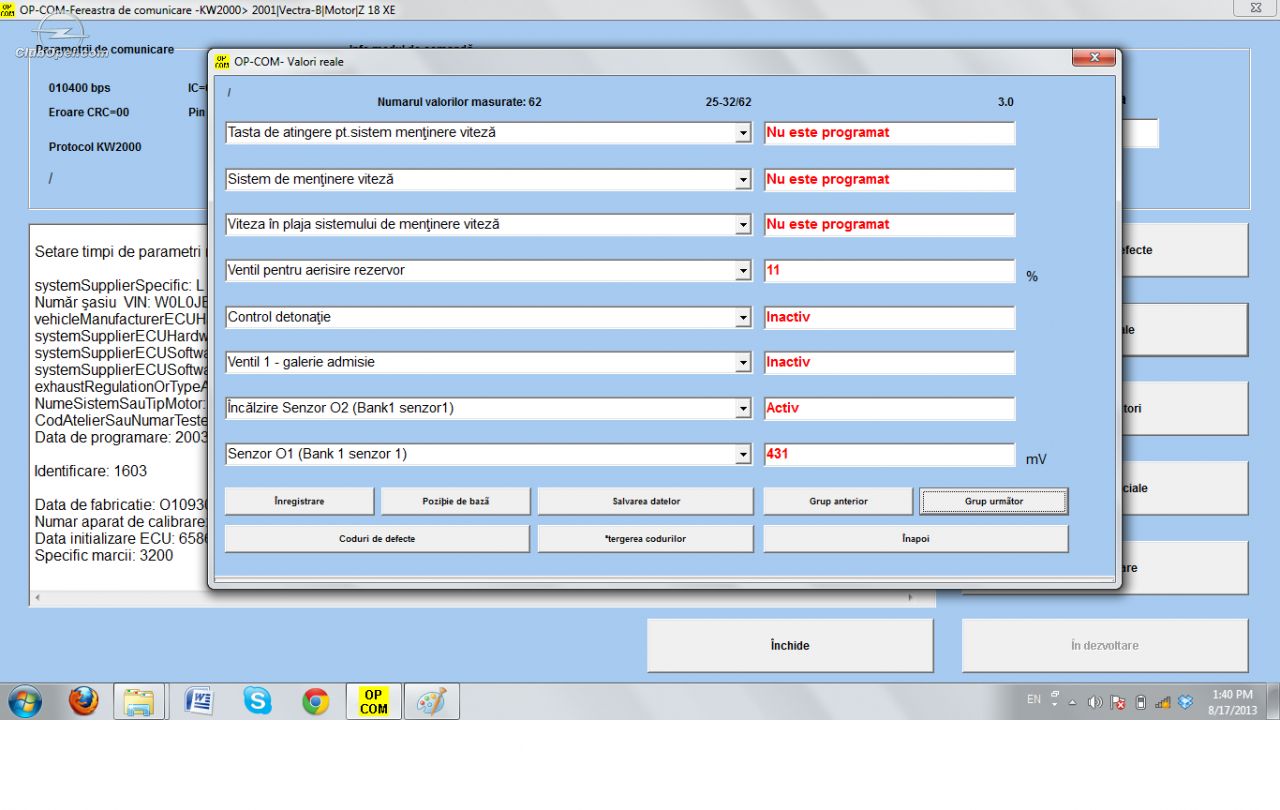Open Windows Explorer taskbar icon
Image resolution: width=1280 pixels, height=810 pixels.
[x=139, y=702]
